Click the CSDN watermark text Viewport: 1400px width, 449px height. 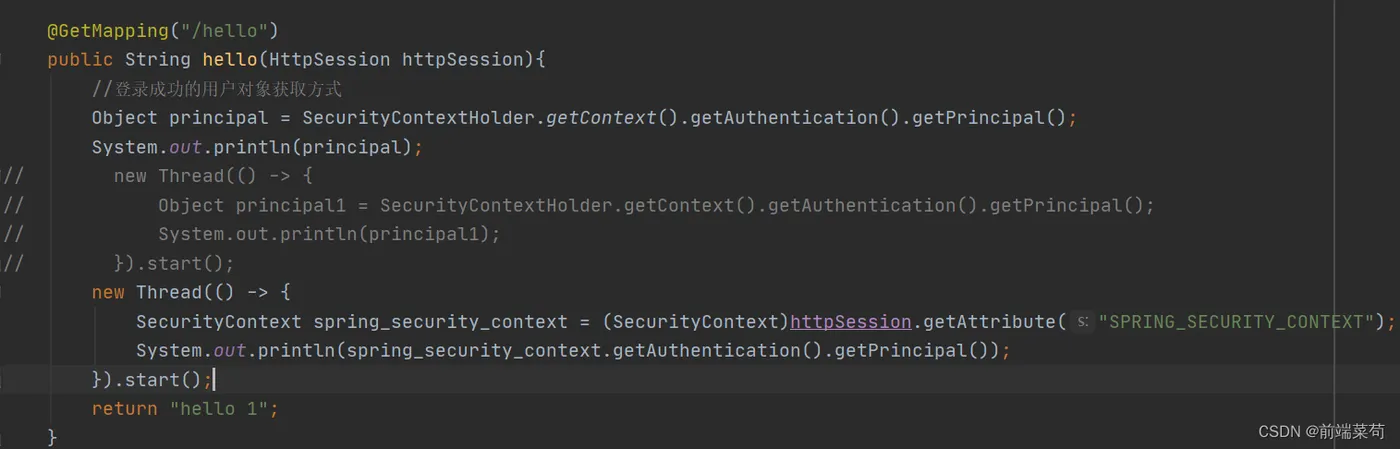pos(1320,431)
